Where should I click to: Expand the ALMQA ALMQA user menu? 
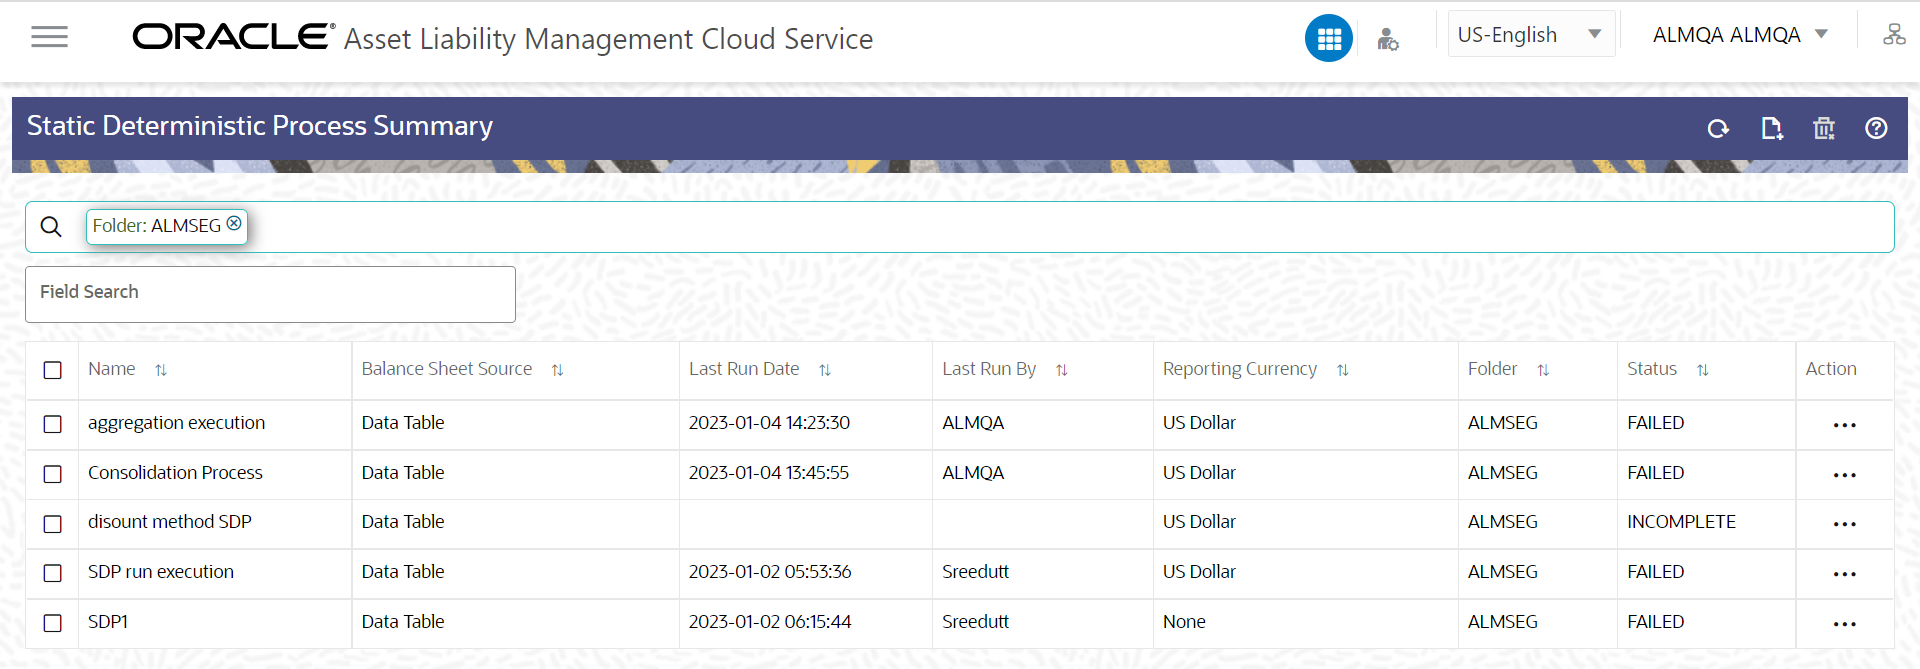click(1740, 35)
